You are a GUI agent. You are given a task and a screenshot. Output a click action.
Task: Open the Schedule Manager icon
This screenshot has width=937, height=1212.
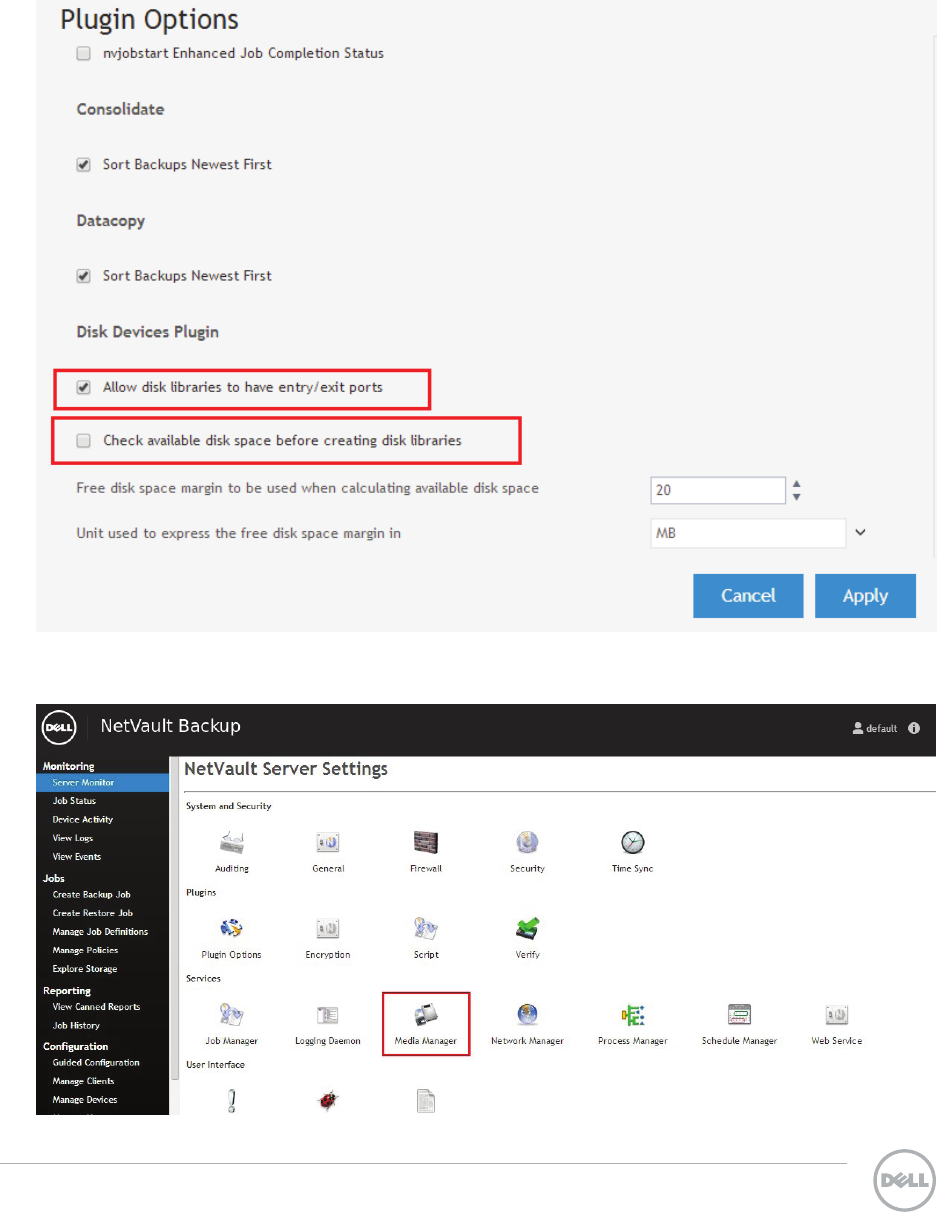(x=739, y=1015)
